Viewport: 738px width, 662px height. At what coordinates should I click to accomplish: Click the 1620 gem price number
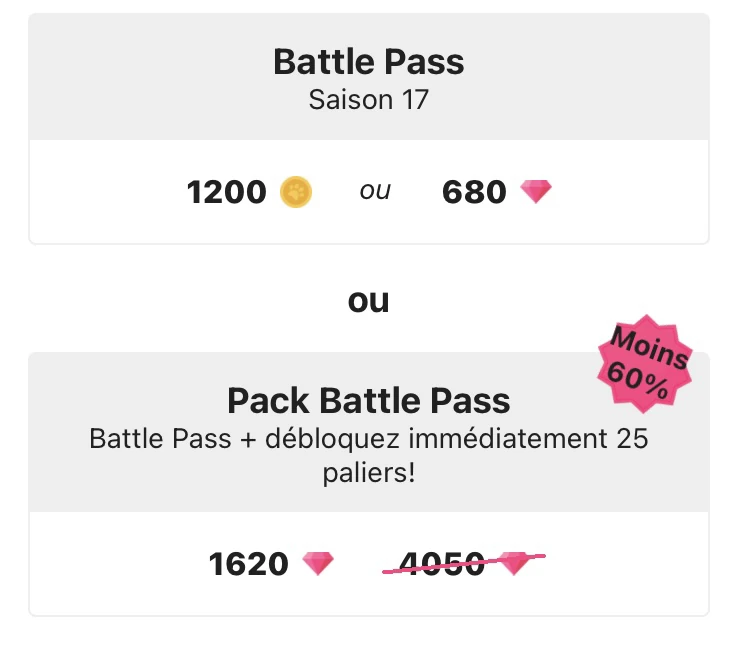(249, 564)
